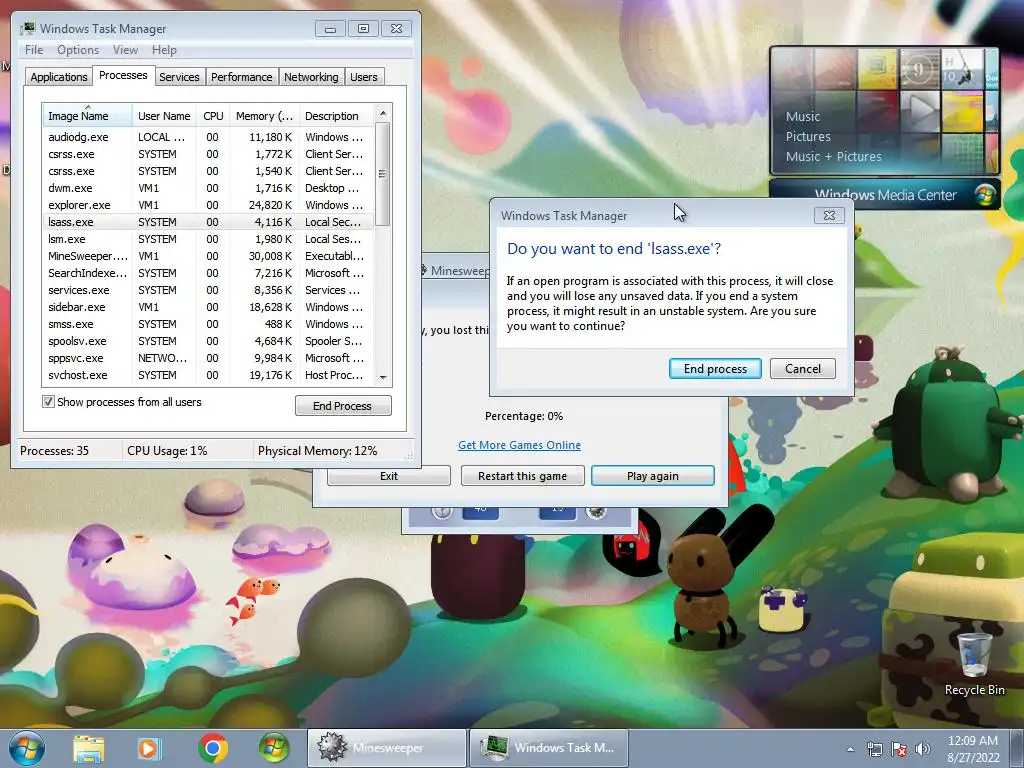Image resolution: width=1024 pixels, height=768 pixels.
Task: Select the sppsvc.exe process row
Action: [x=208, y=358]
